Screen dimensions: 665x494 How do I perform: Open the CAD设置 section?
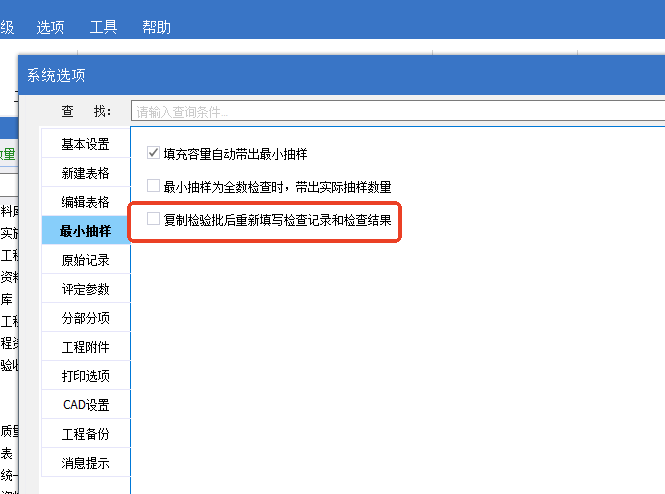(85, 405)
